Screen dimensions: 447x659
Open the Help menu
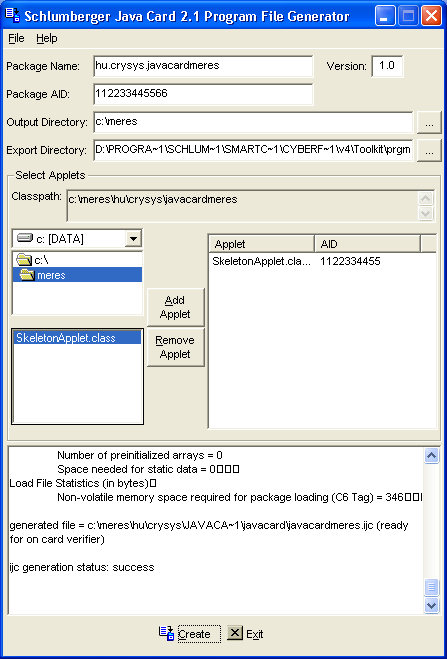tap(47, 39)
